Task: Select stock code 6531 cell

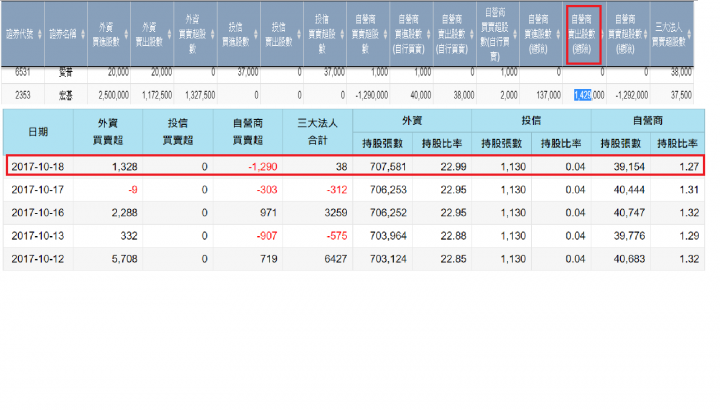Action: [x=22, y=72]
